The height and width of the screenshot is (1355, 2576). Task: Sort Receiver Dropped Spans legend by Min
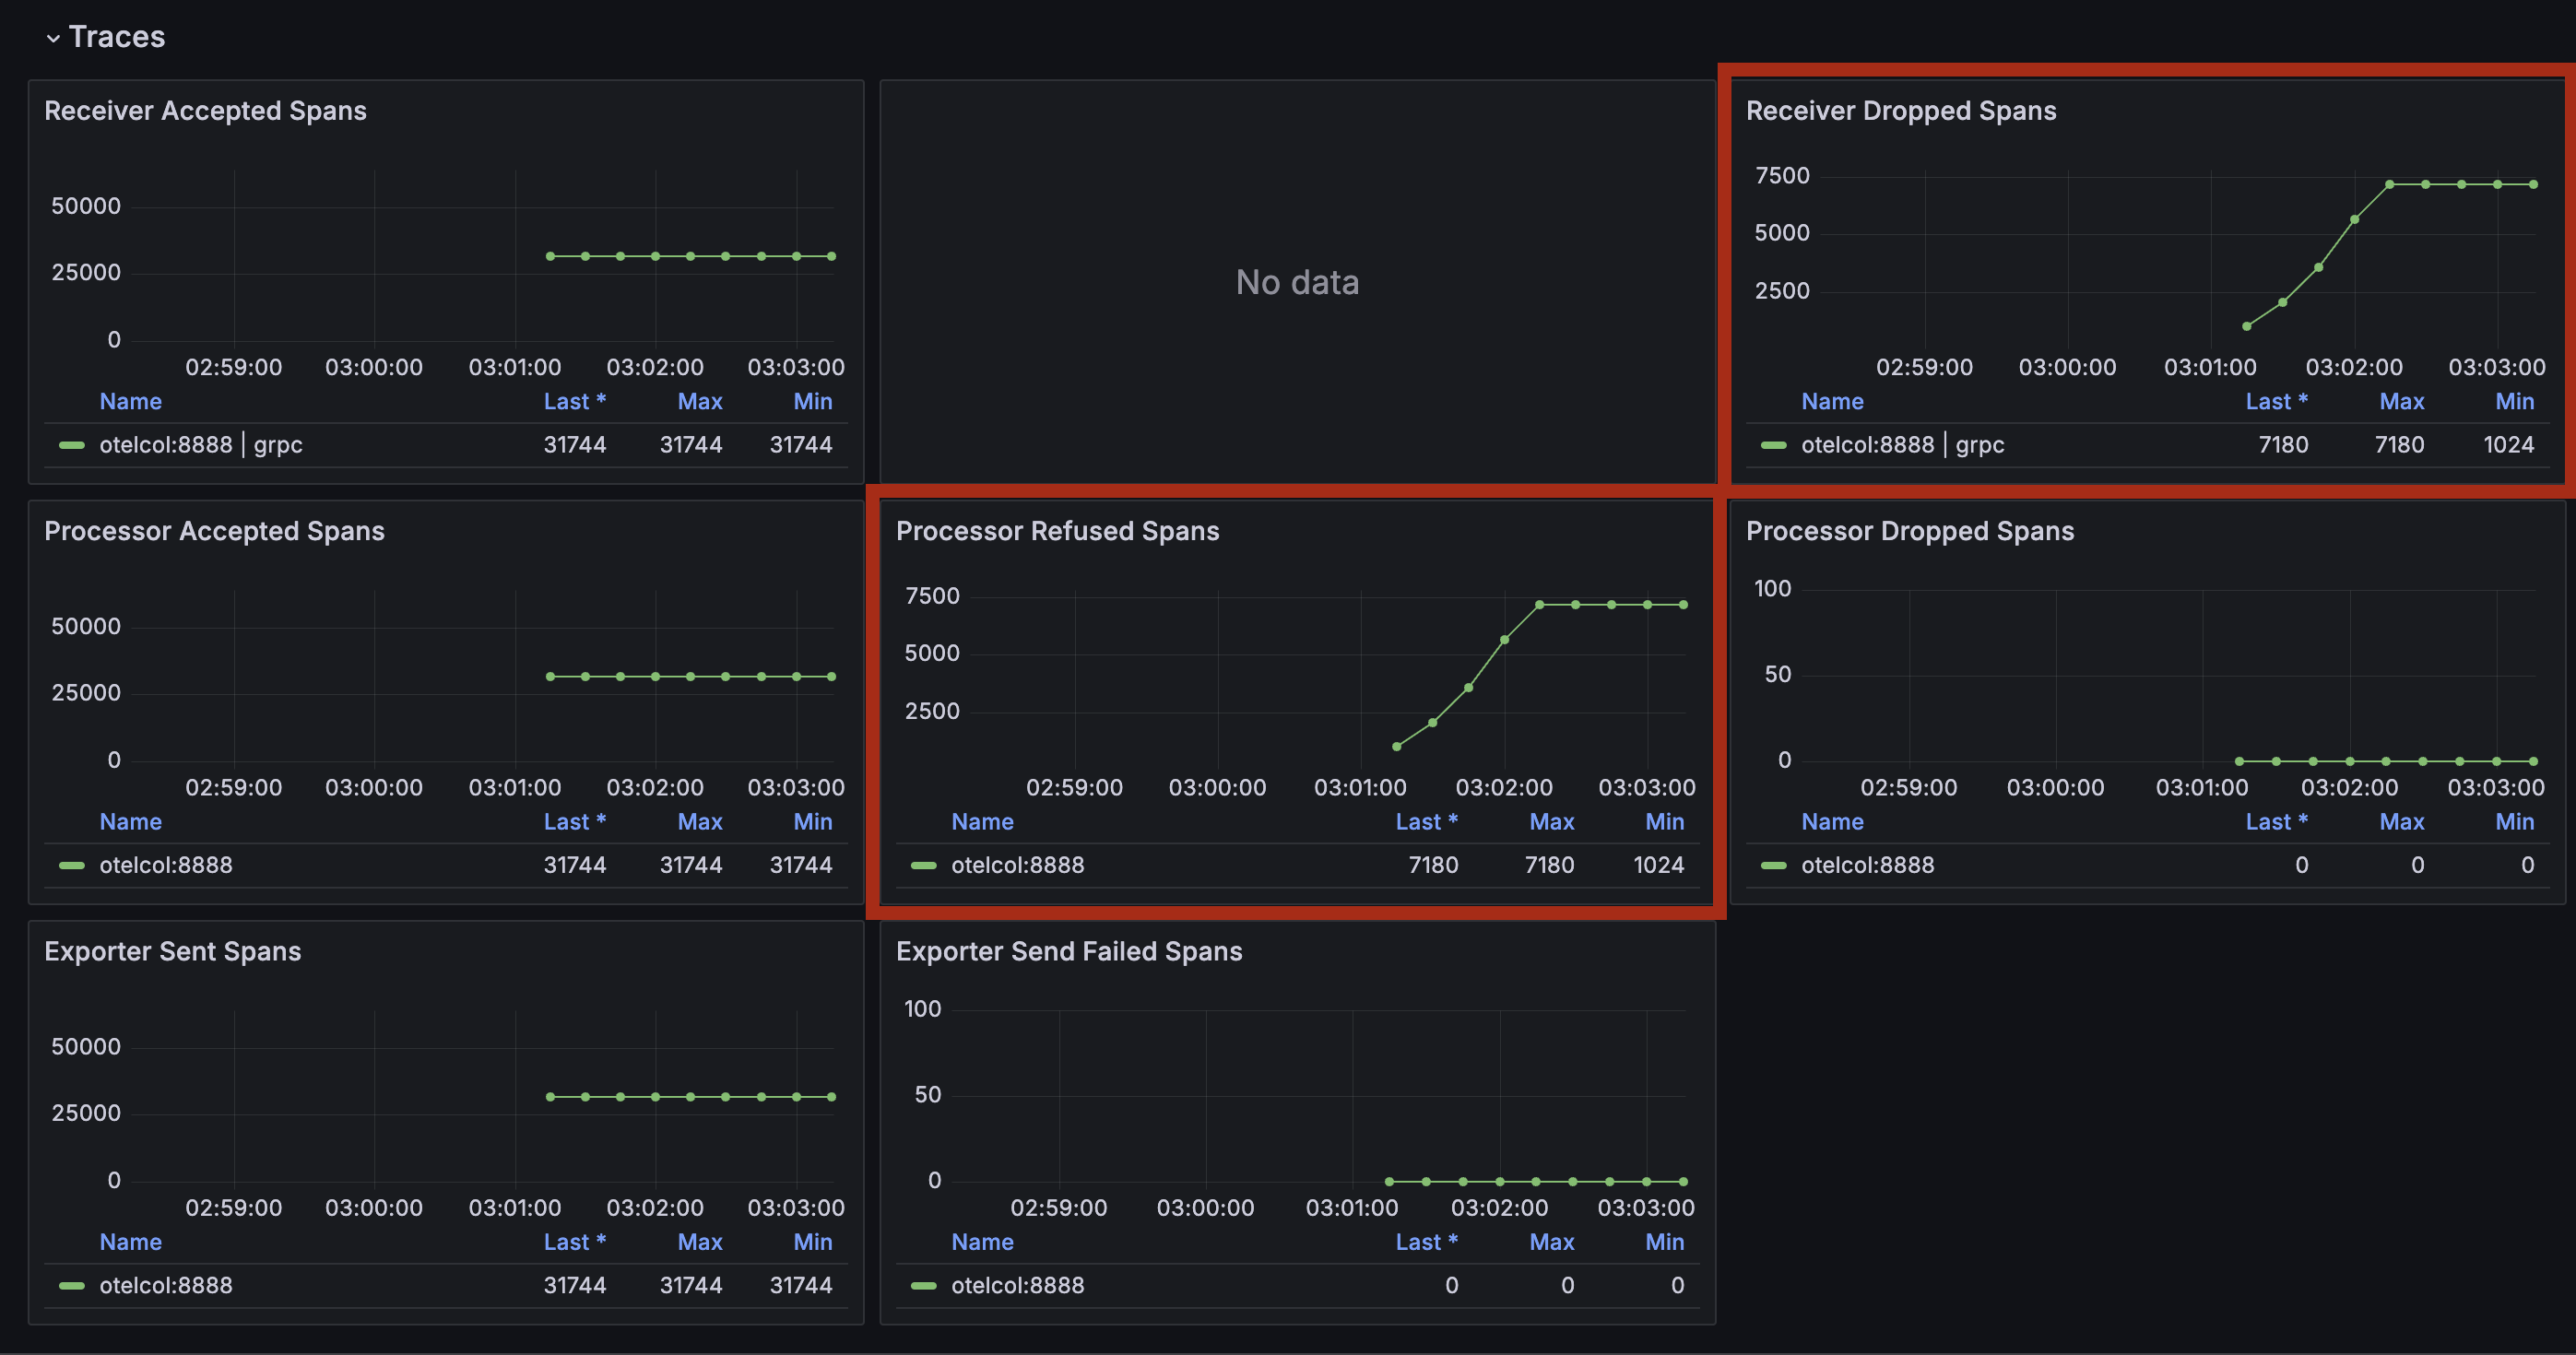coord(2515,401)
